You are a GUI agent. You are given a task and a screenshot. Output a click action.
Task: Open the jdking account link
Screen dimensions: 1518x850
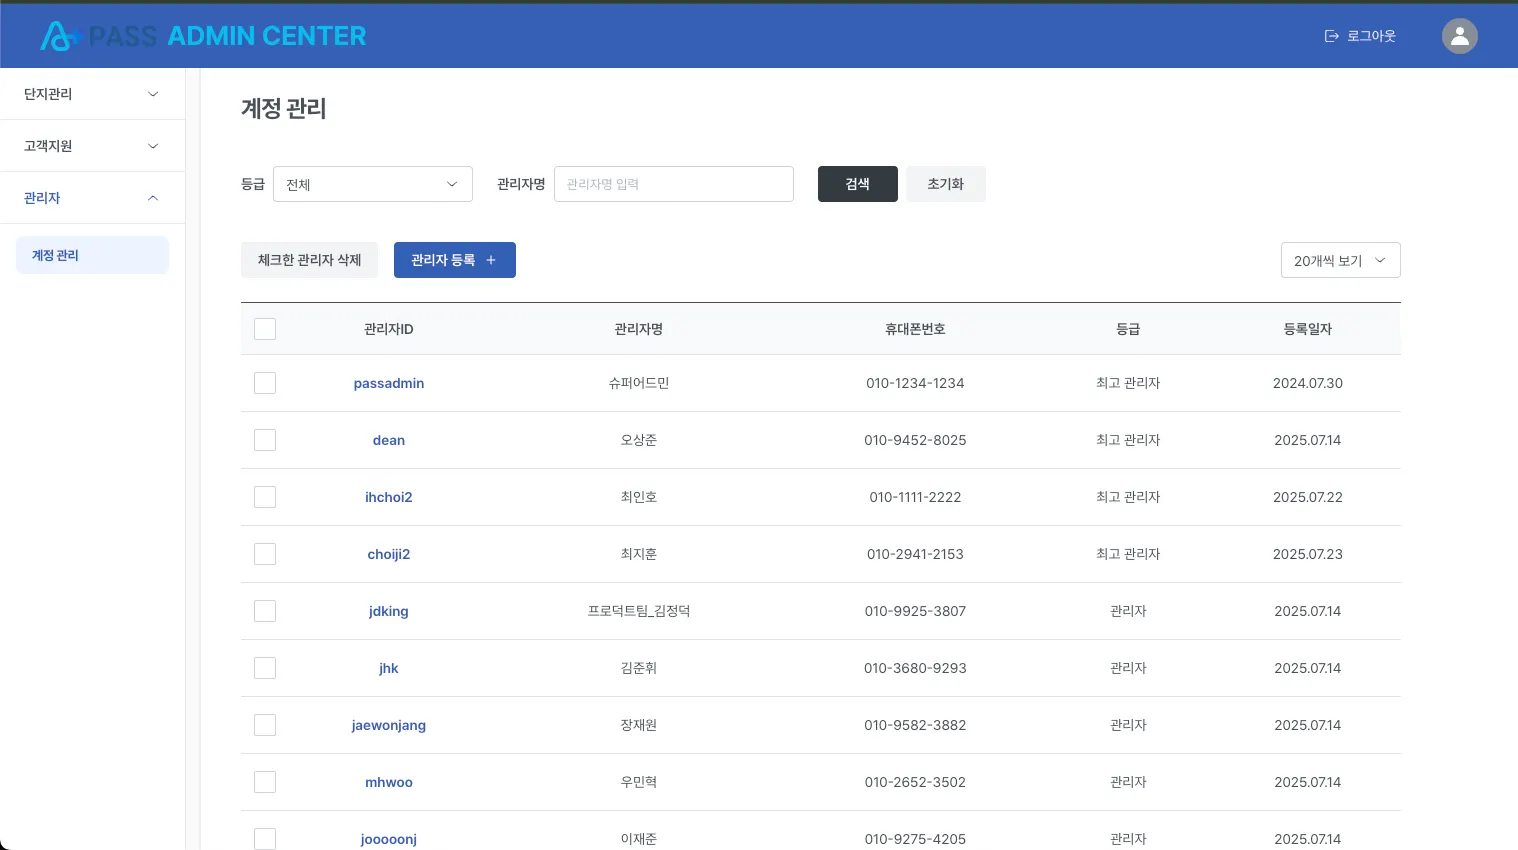(x=389, y=611)
